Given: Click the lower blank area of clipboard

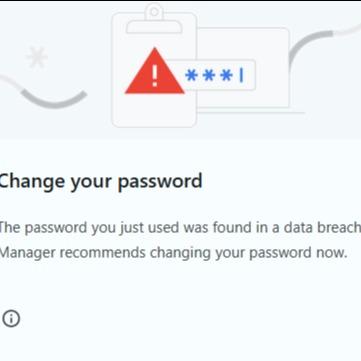Looking at the screenshot, I should point(154,112).
